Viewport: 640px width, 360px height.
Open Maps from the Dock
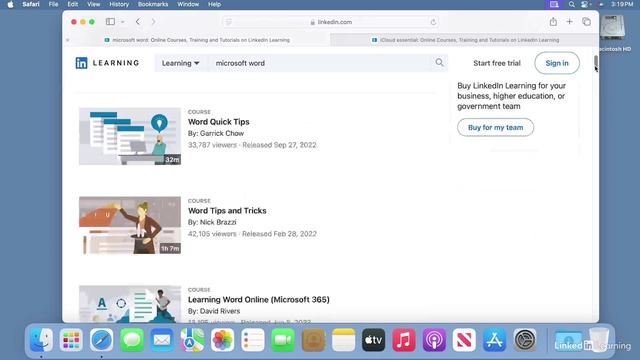192,340
